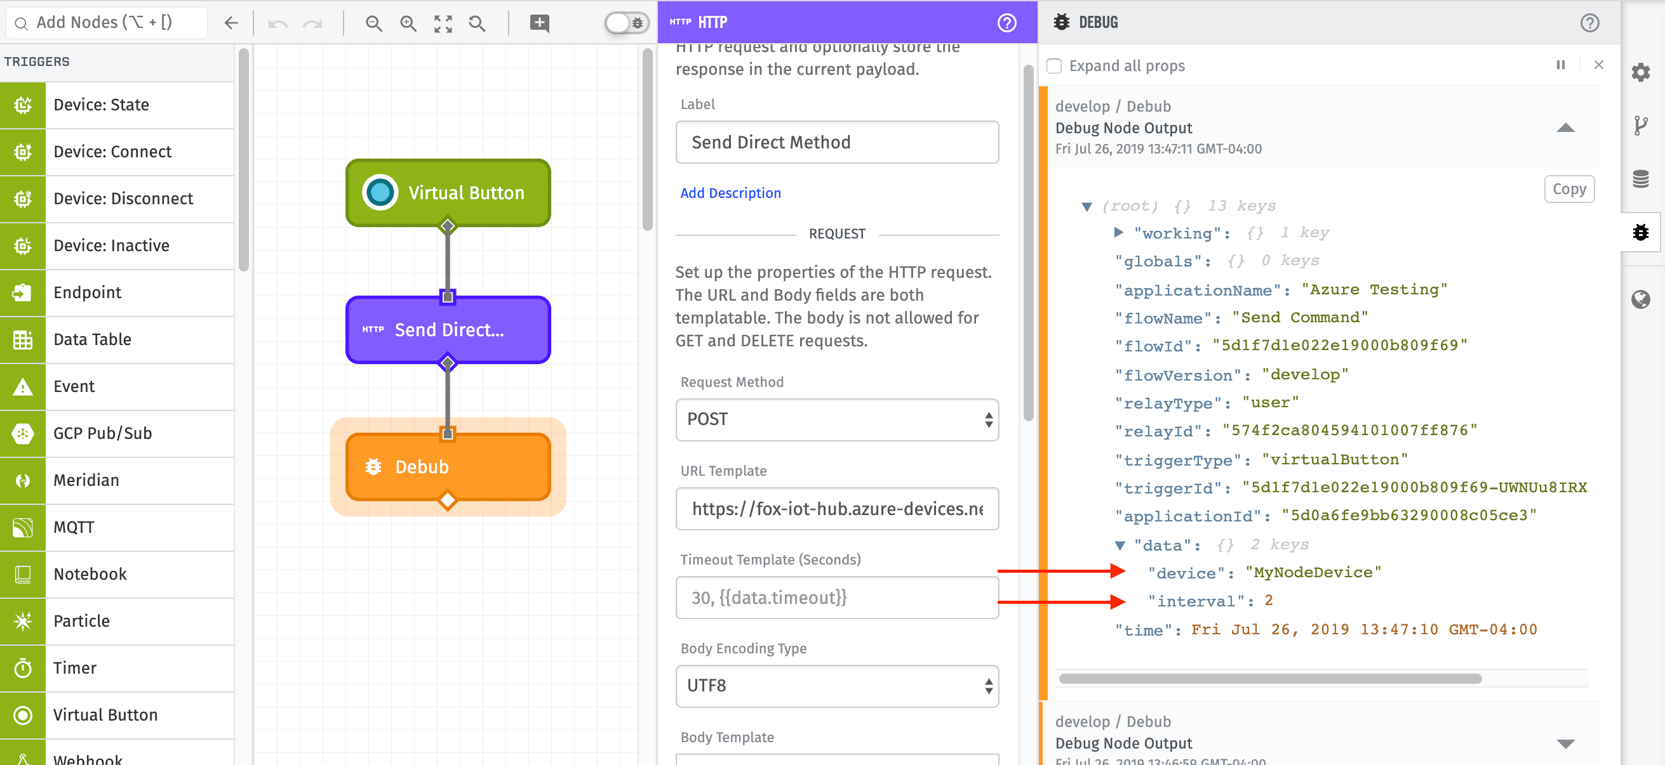The width and height of the screenshot is (1665, 765).
Task: Click the add note icon in toolbar
Action: coord(539,23)
